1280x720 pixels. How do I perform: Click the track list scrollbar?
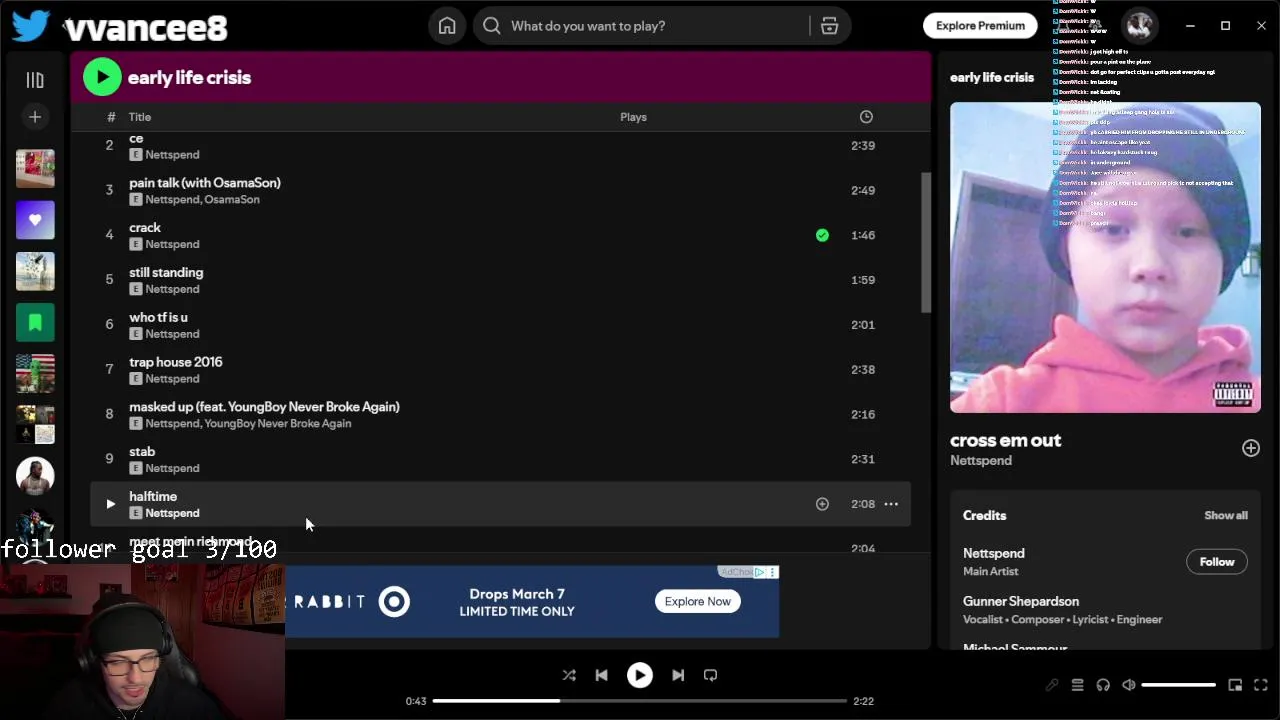925,242
